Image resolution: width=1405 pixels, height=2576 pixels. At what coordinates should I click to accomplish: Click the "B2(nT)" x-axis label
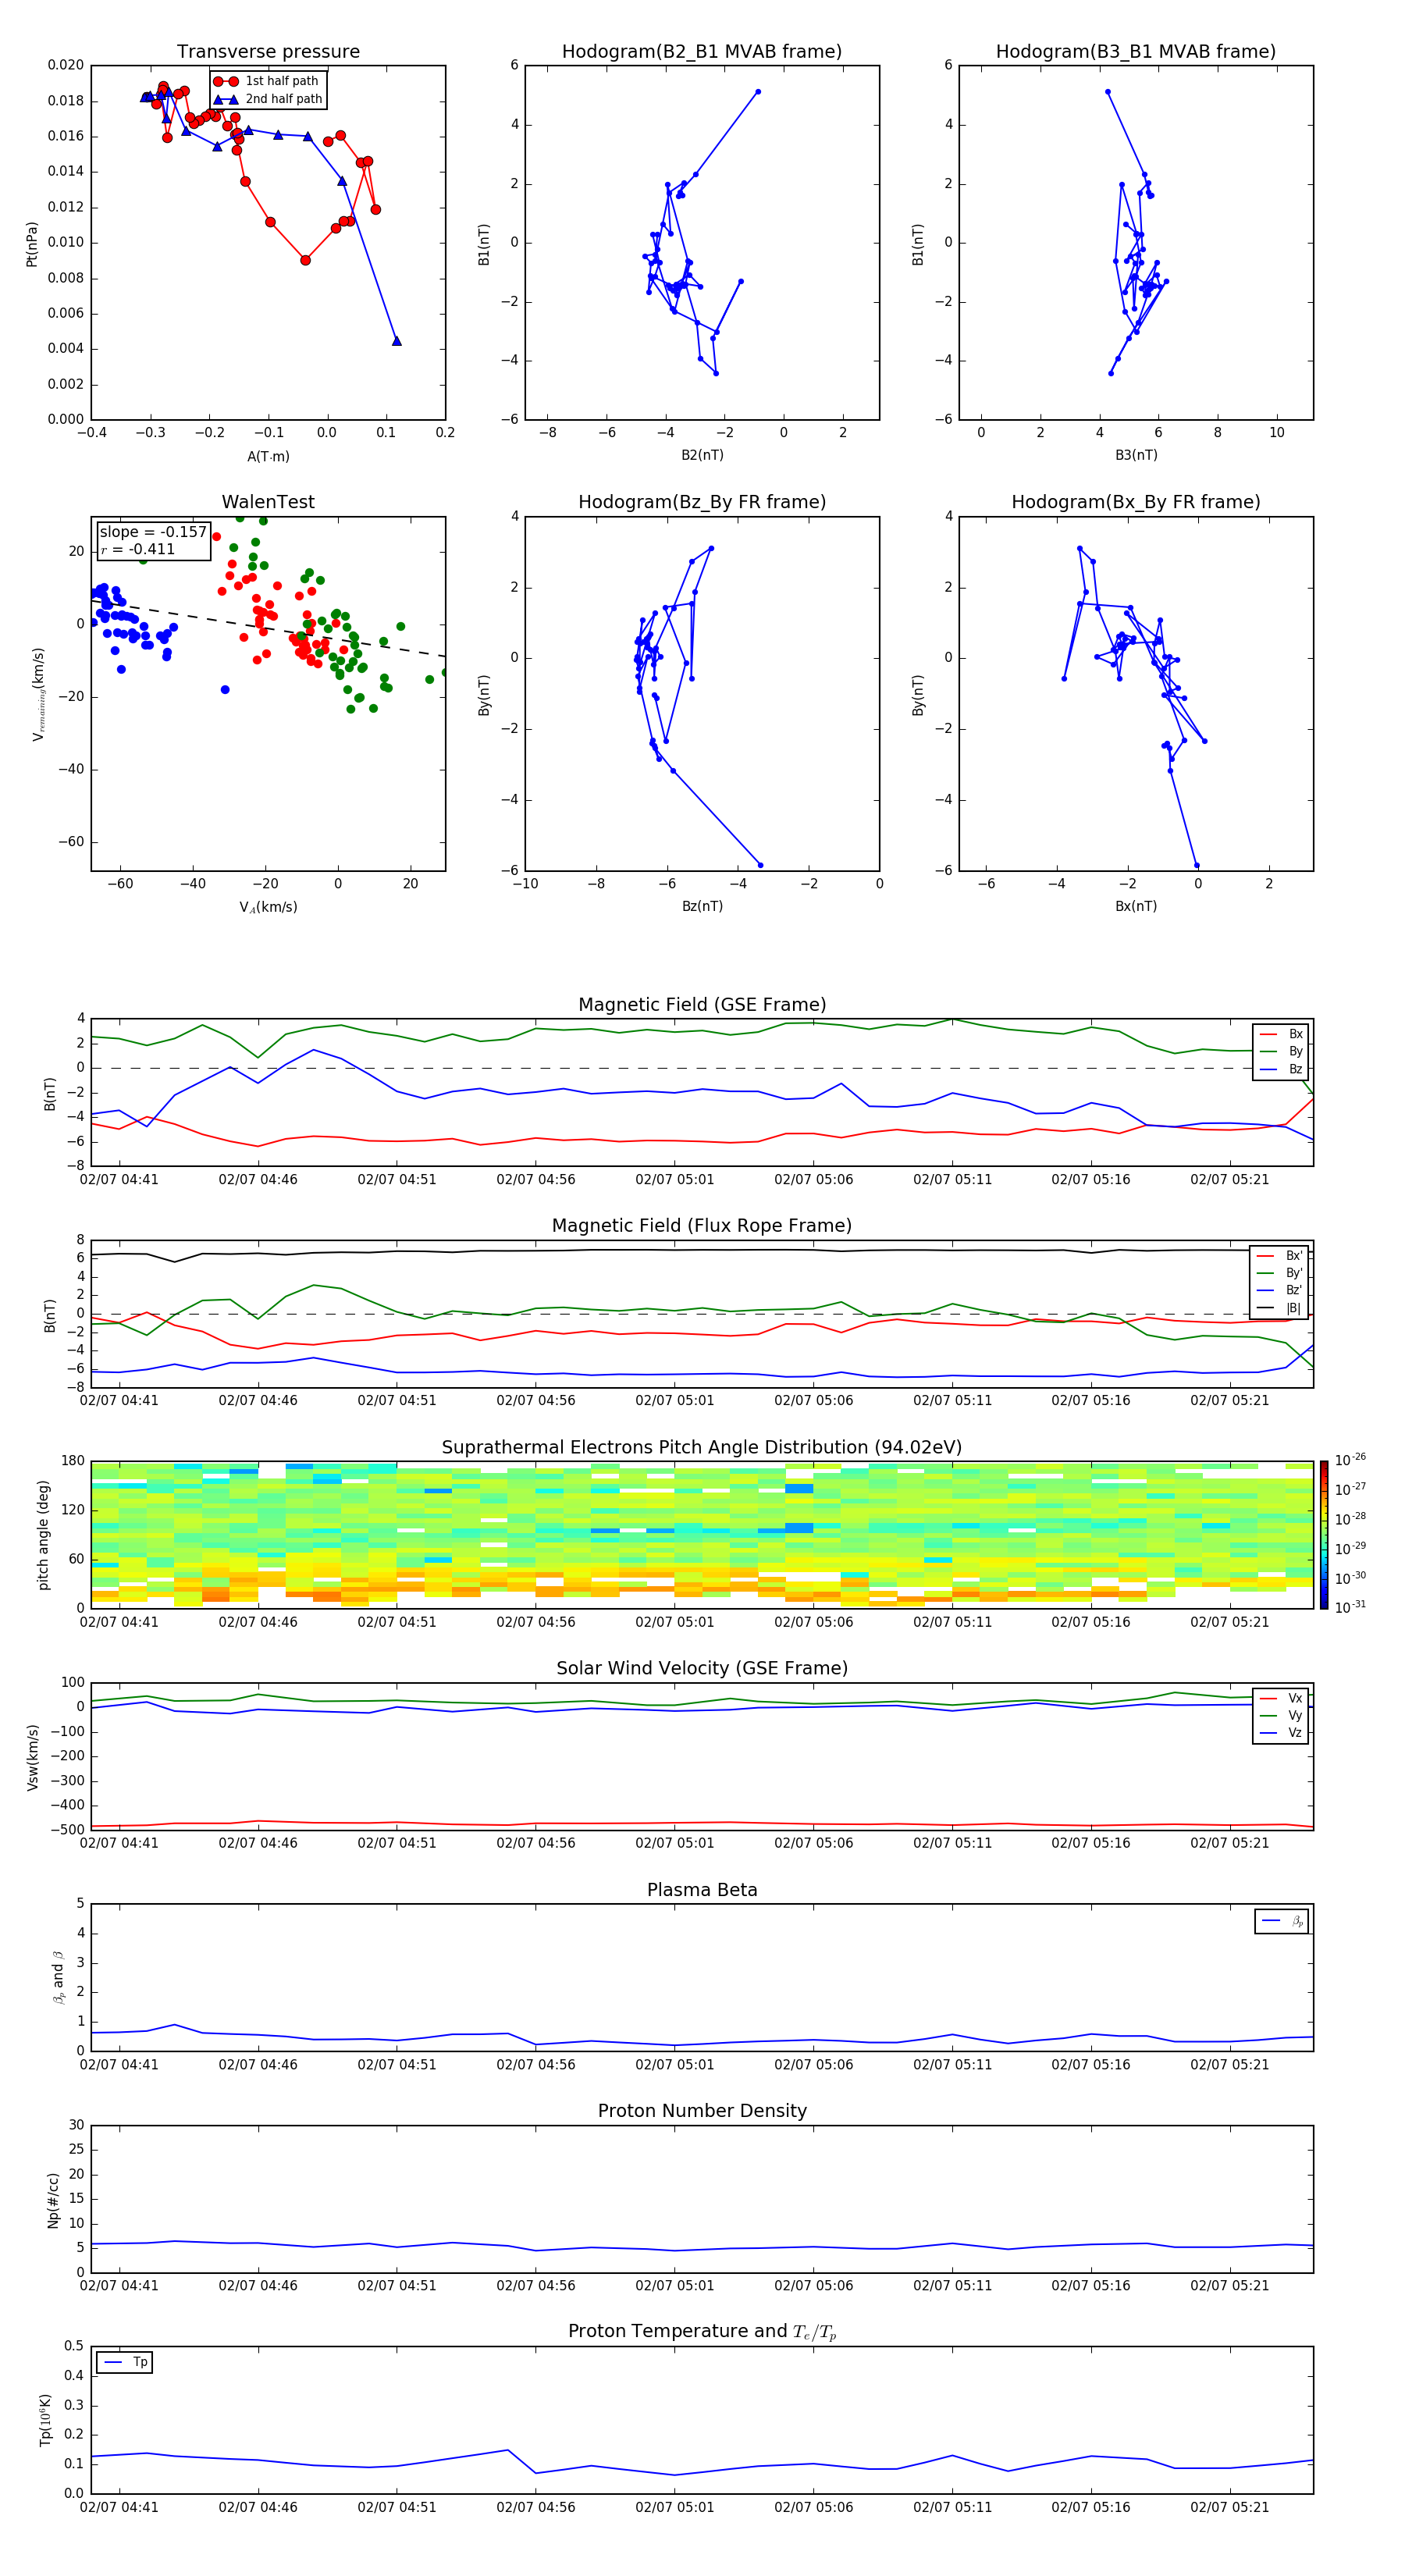pyautogui.click(x=702, y=455)
